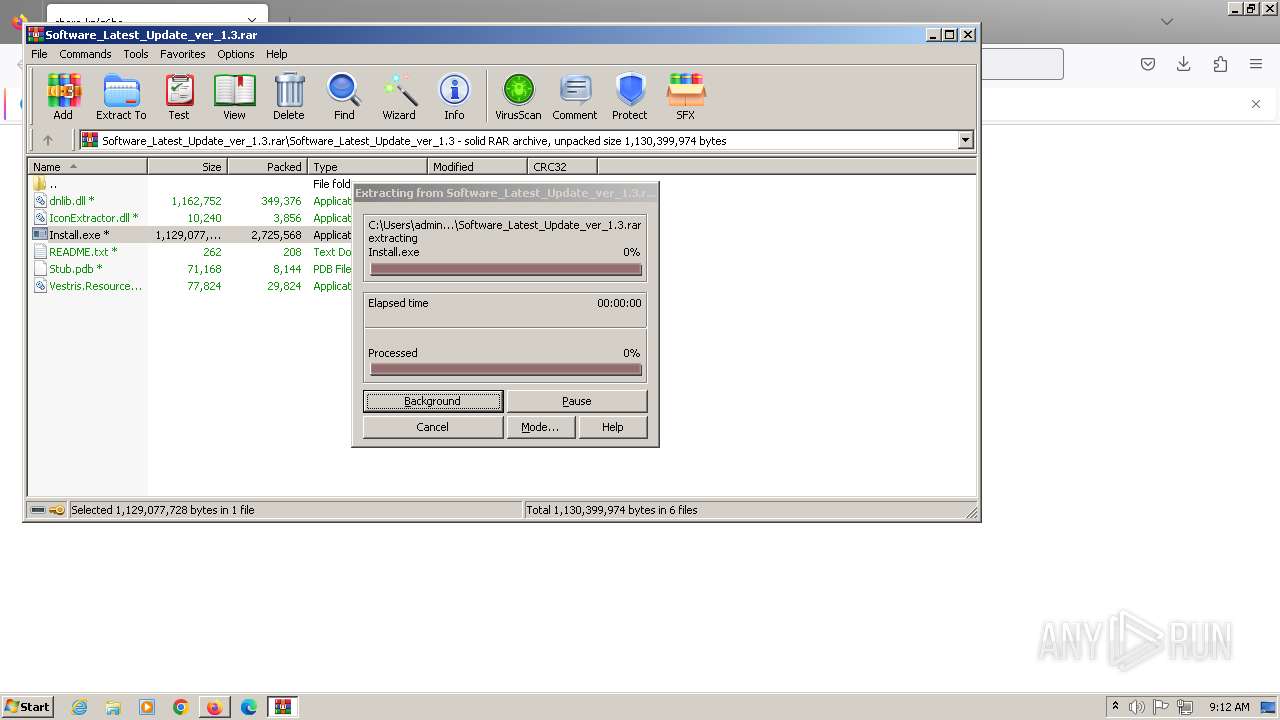The image size is (1280, 720).
Task: Click Help in extraction dialog
Action: (612, 427)
